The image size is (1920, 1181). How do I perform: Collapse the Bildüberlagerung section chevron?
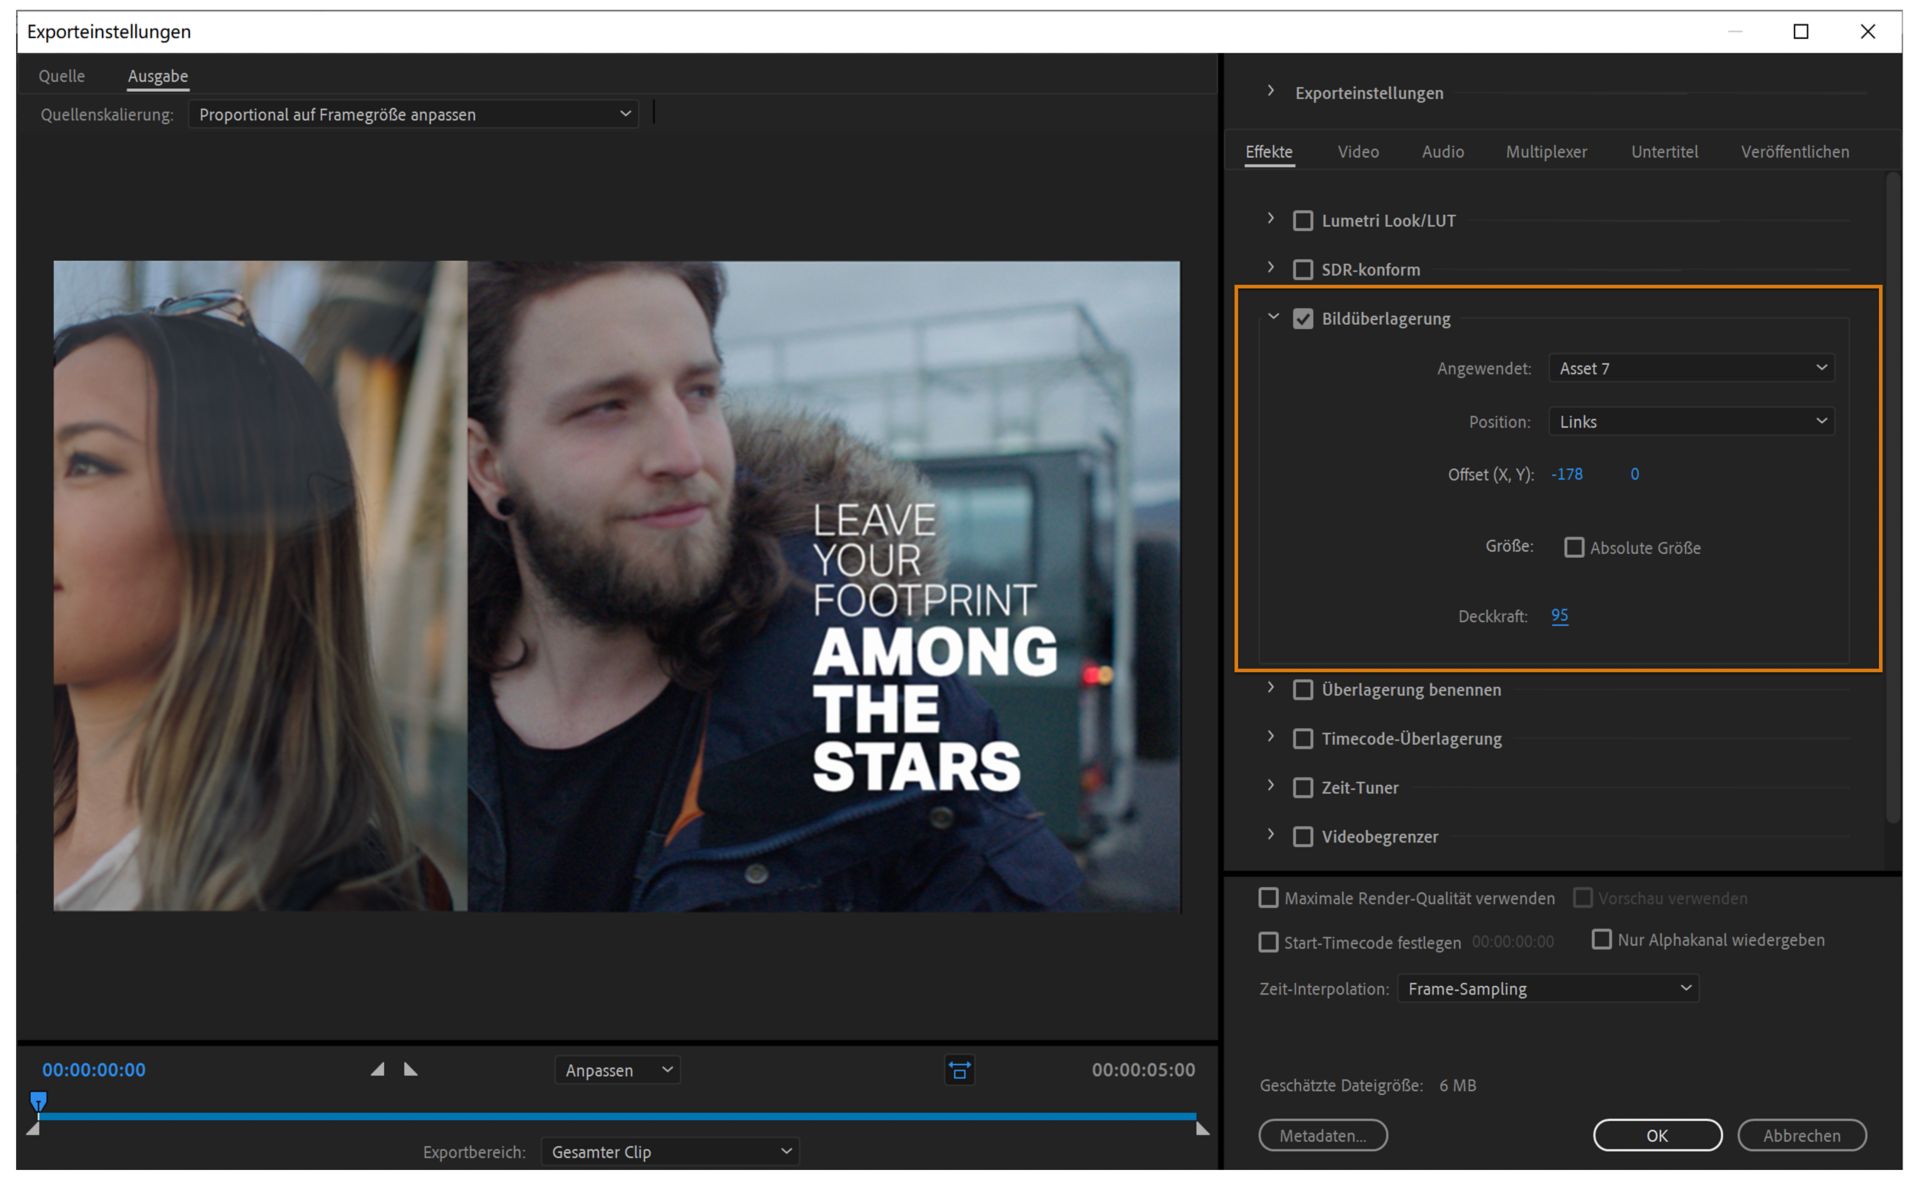1272,317
